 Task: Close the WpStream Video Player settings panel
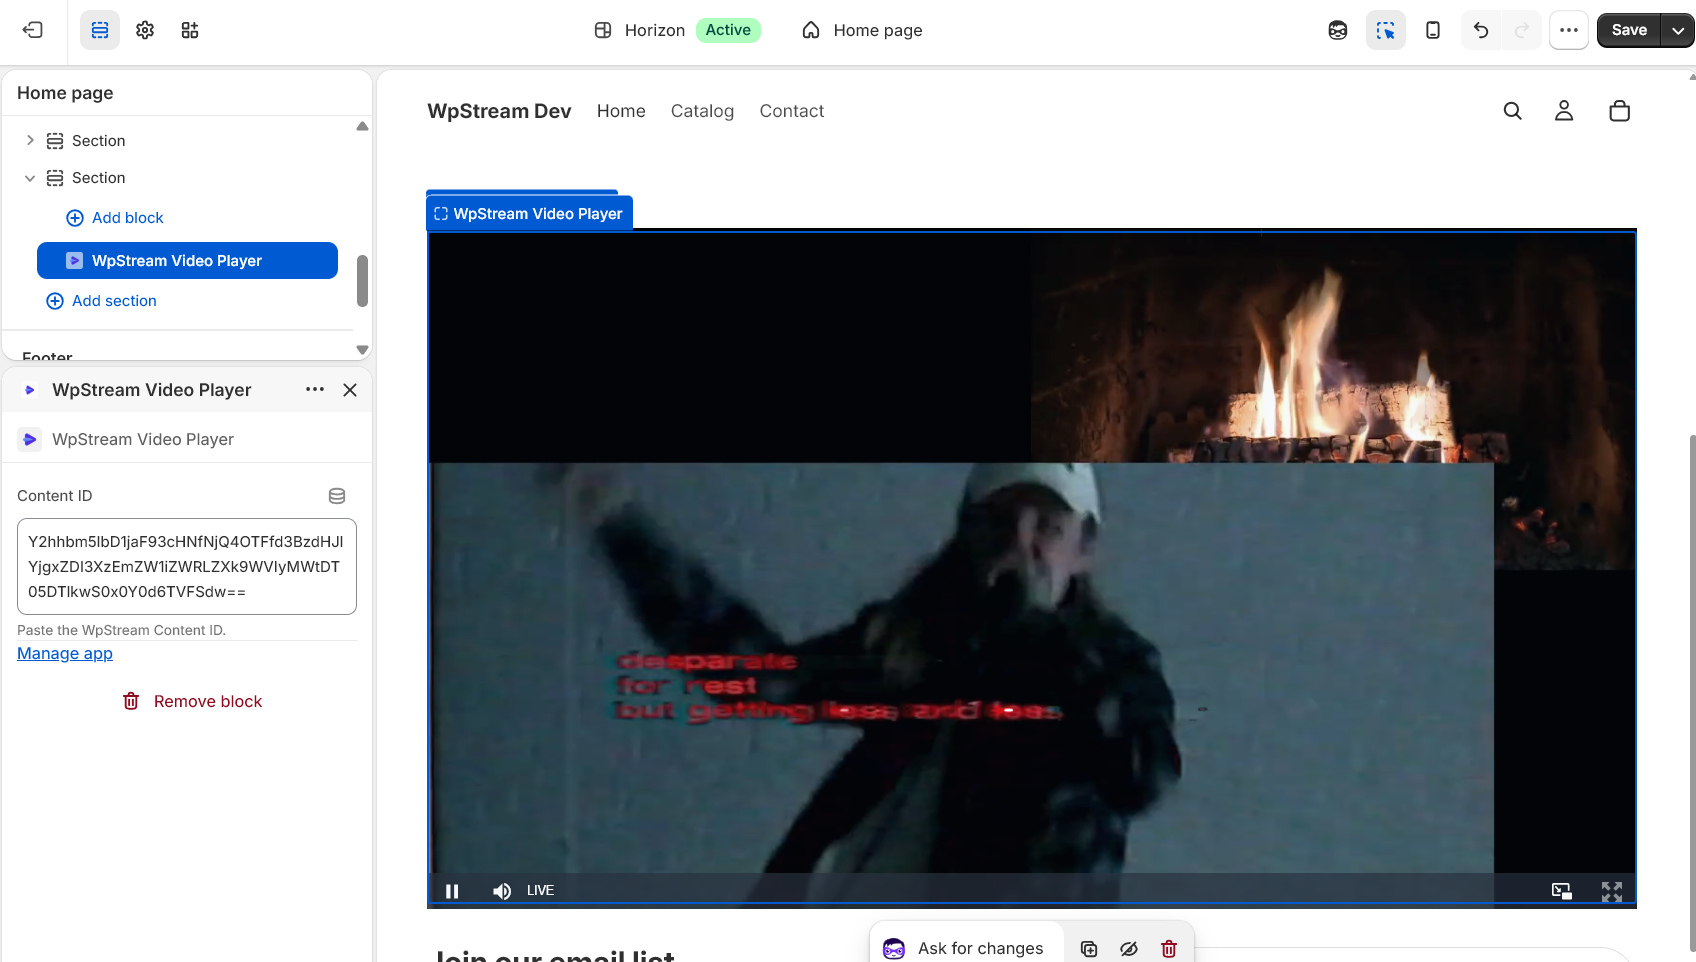coord(350,390)
